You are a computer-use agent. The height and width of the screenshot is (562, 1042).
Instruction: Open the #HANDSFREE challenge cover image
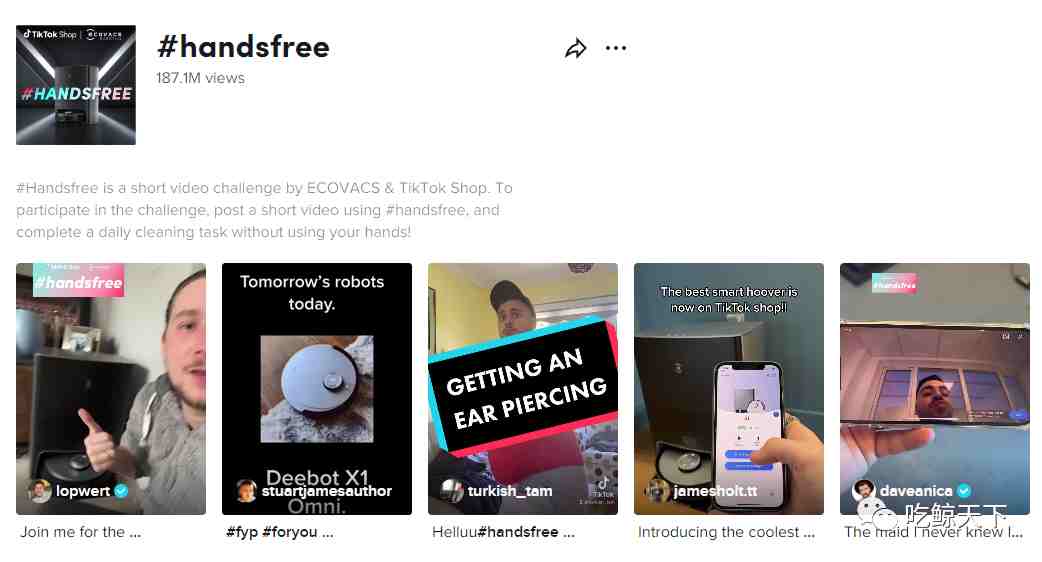[x=76, y=85]
